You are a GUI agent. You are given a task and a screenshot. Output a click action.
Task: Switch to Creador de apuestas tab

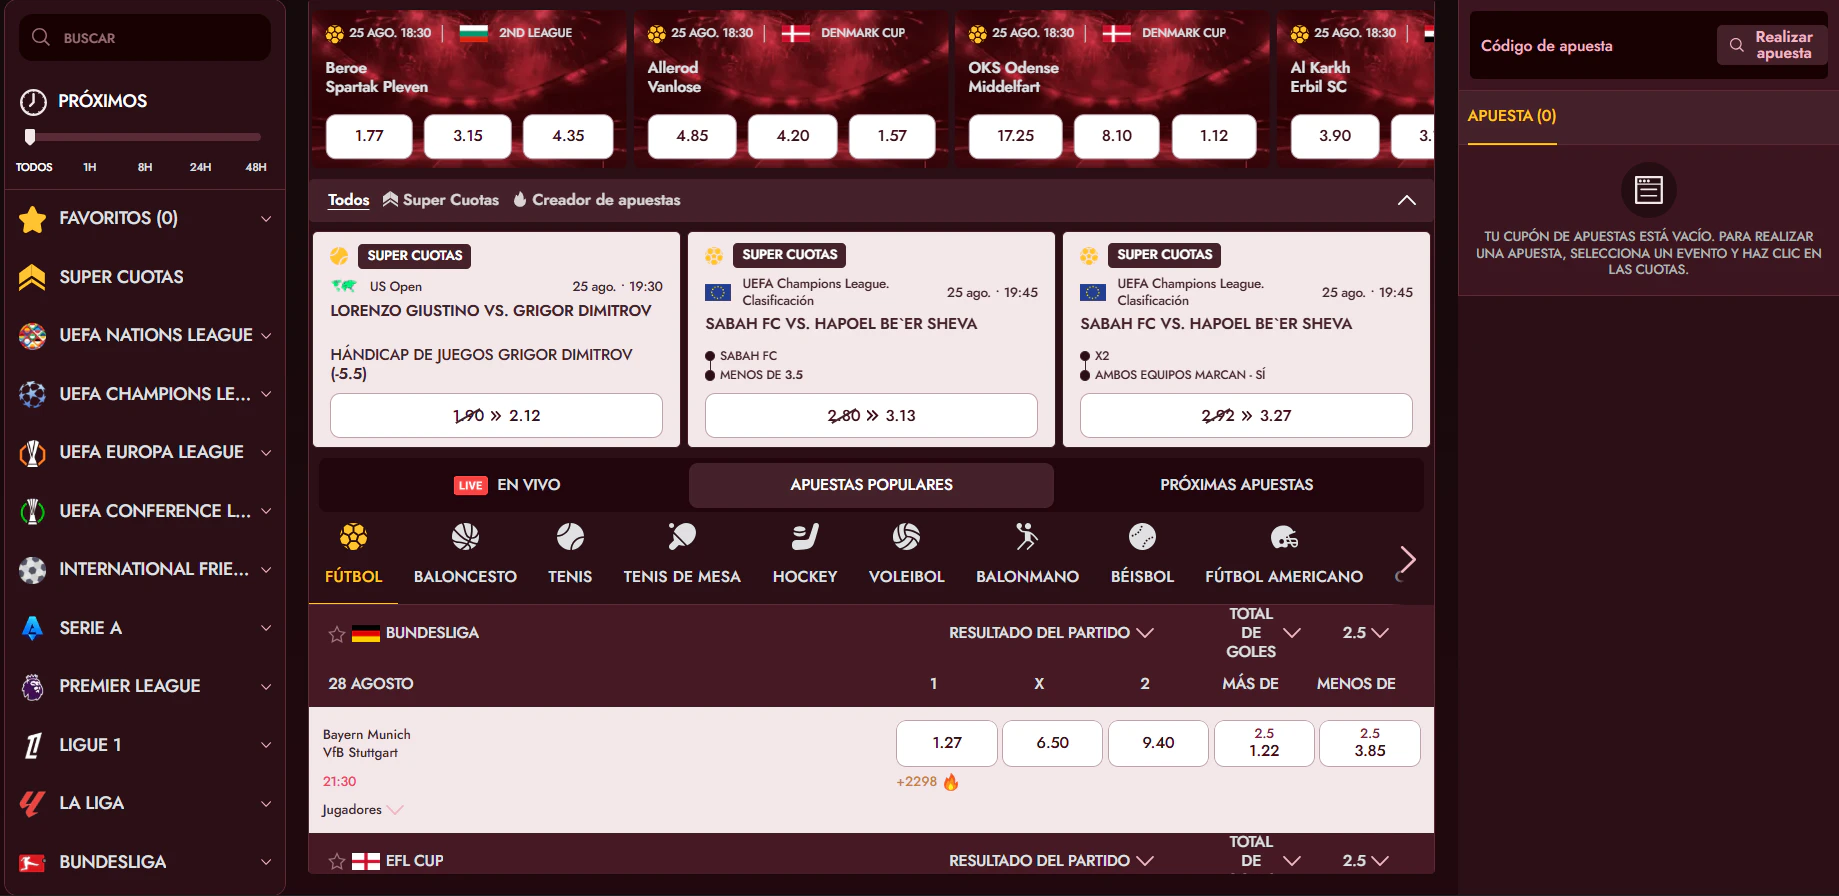pyautogui.click(x=597, y=200)
